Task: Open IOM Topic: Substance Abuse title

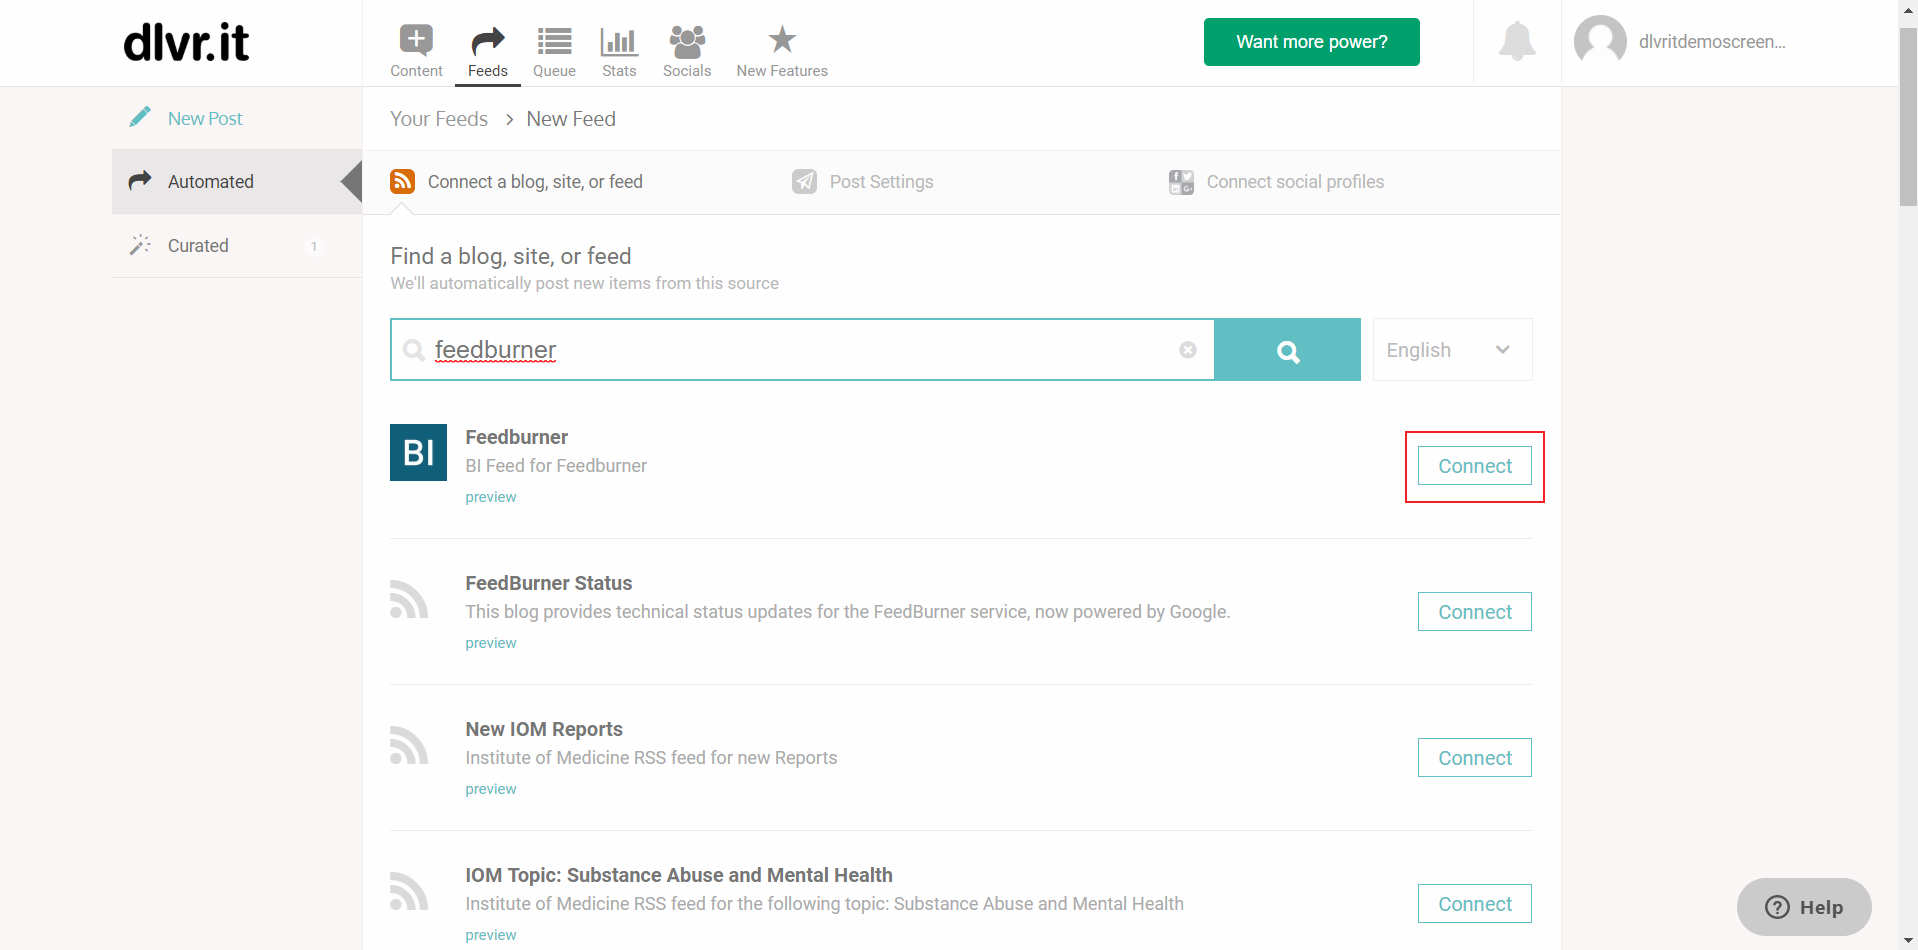Action: [x=679, y=875]
